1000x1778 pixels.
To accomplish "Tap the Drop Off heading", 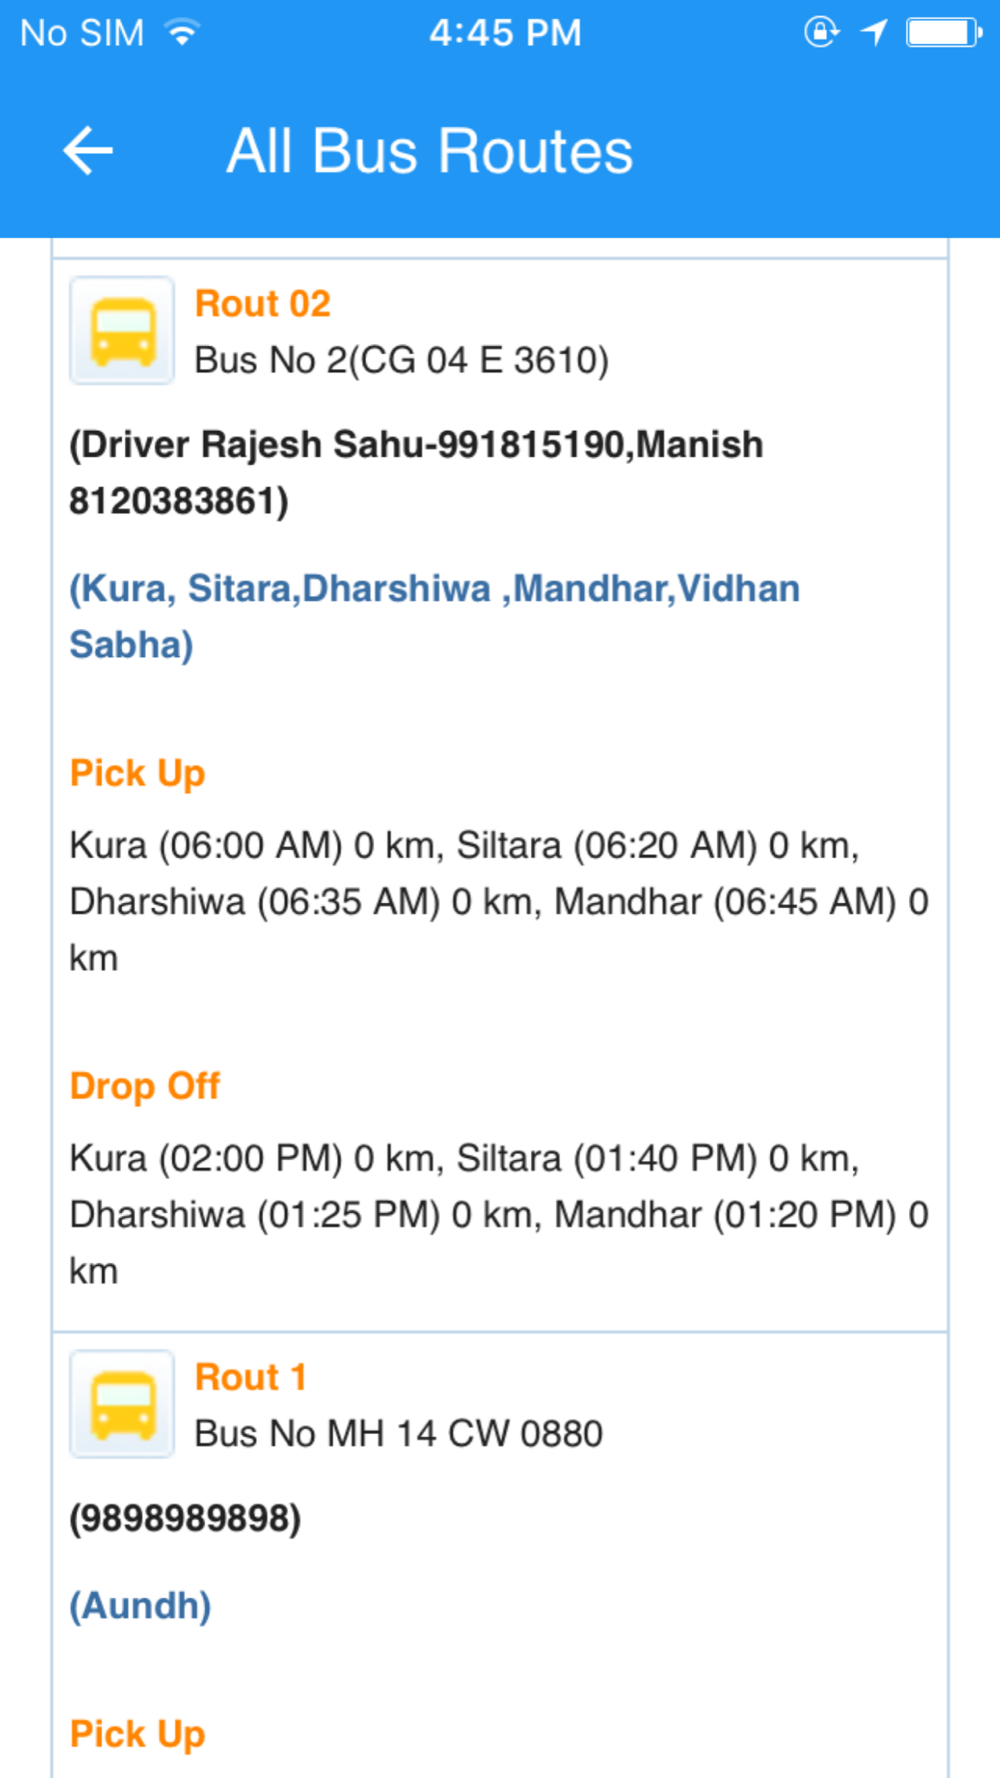I will click(x=145, y=1086).
